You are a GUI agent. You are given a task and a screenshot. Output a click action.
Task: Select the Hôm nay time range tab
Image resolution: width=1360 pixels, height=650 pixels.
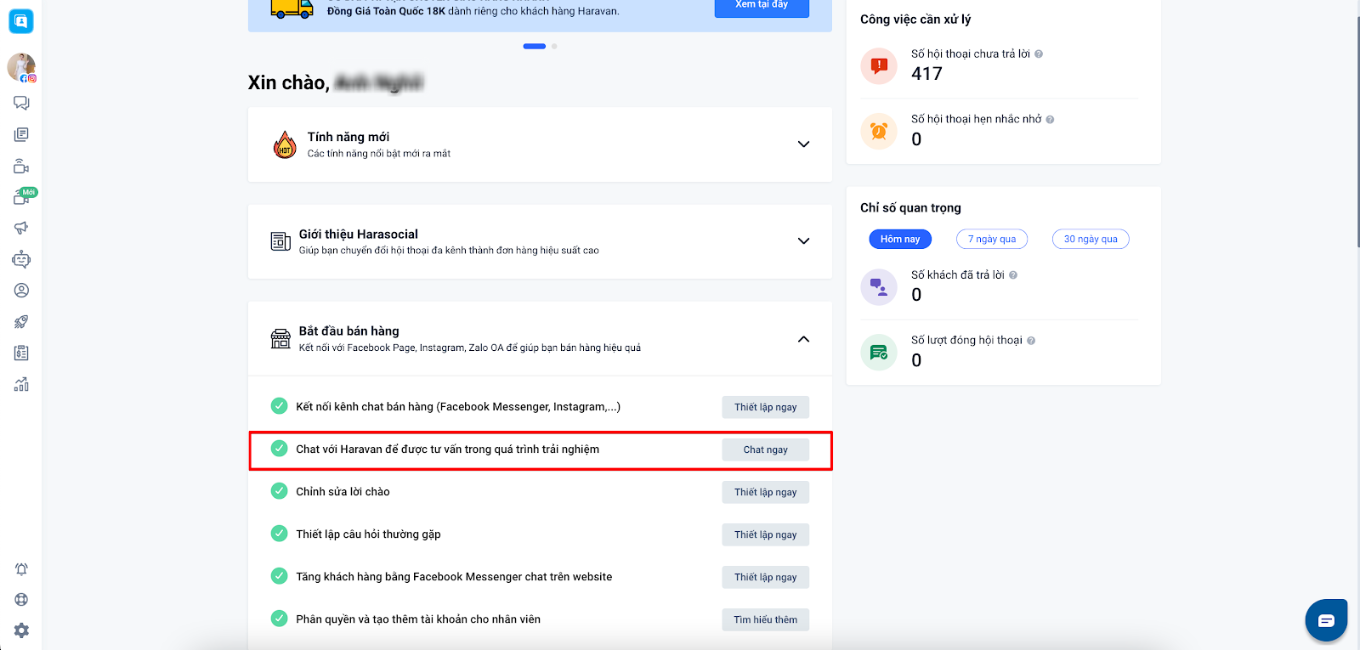pyautogui.click(x=900, y=239)
